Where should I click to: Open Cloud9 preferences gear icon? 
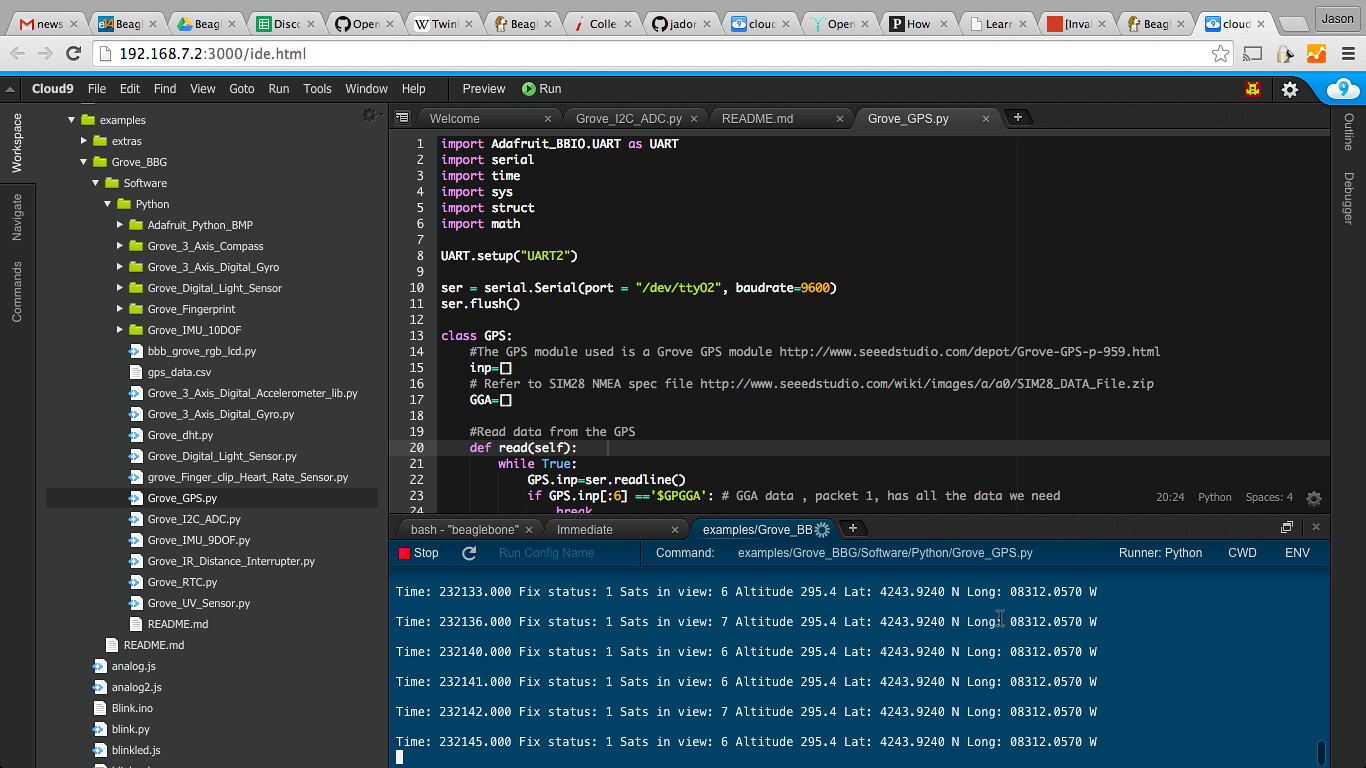(x=1290, y=89)
